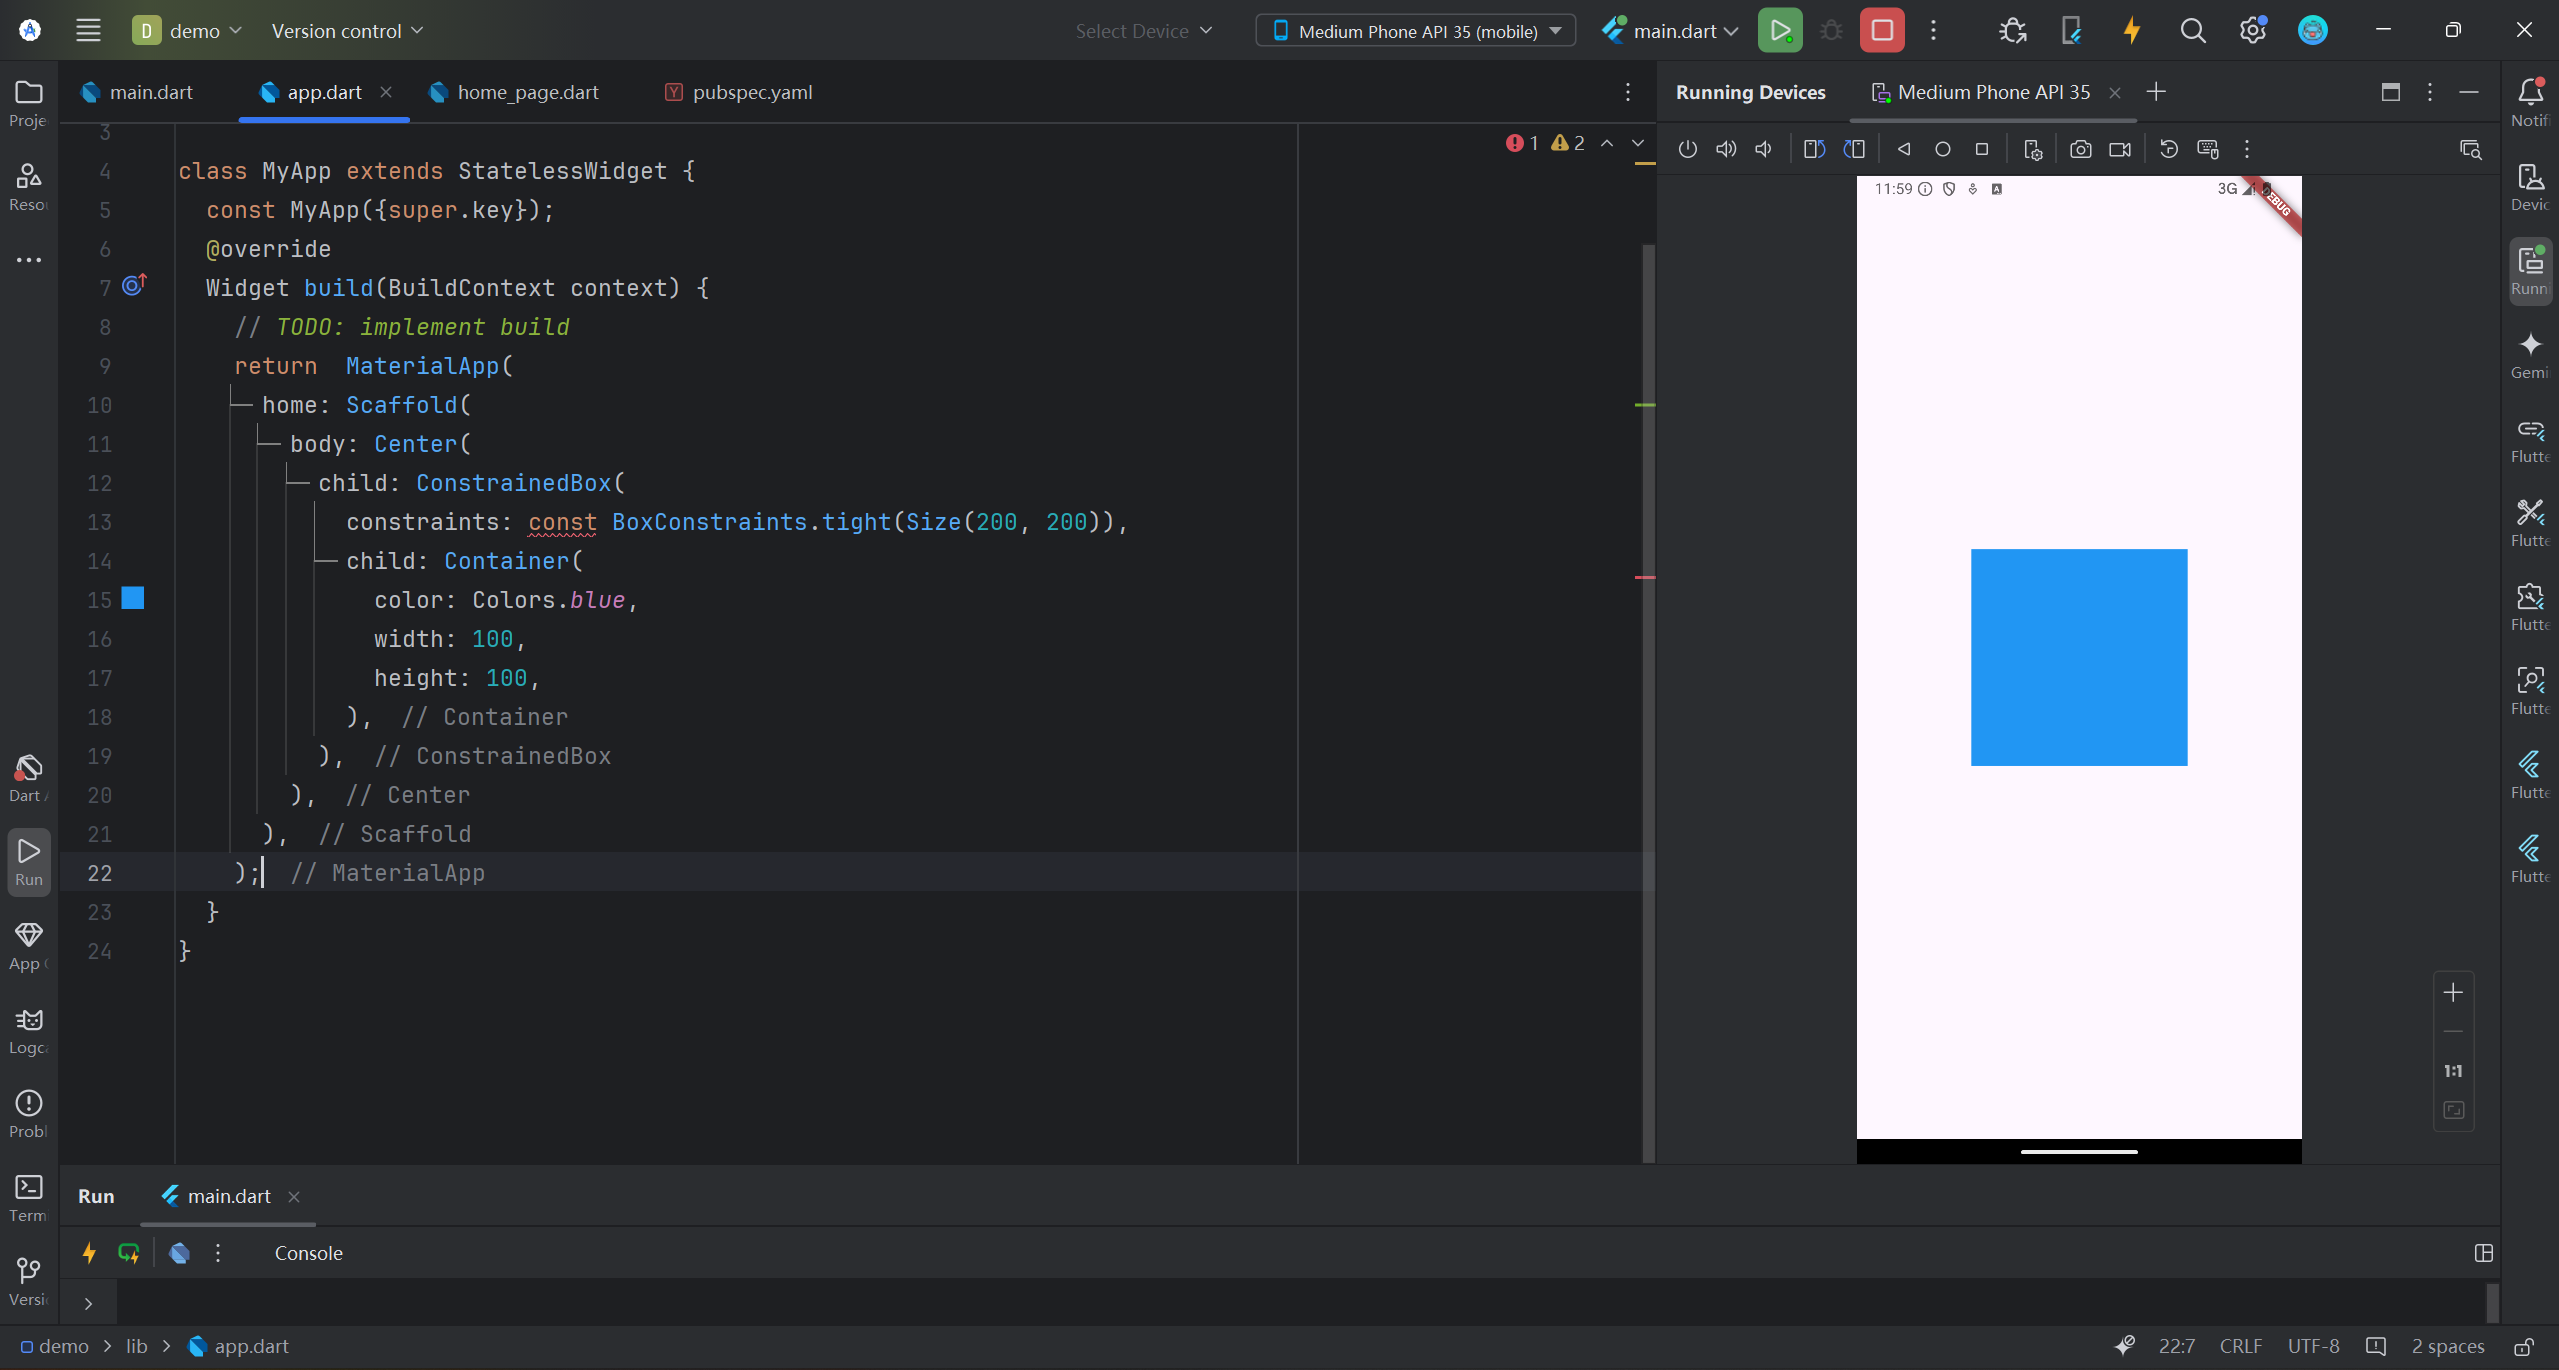This screenshot has width=2559, height=1370.
Task: Click the blue color swatch in gutter
Action: (133, 598)
